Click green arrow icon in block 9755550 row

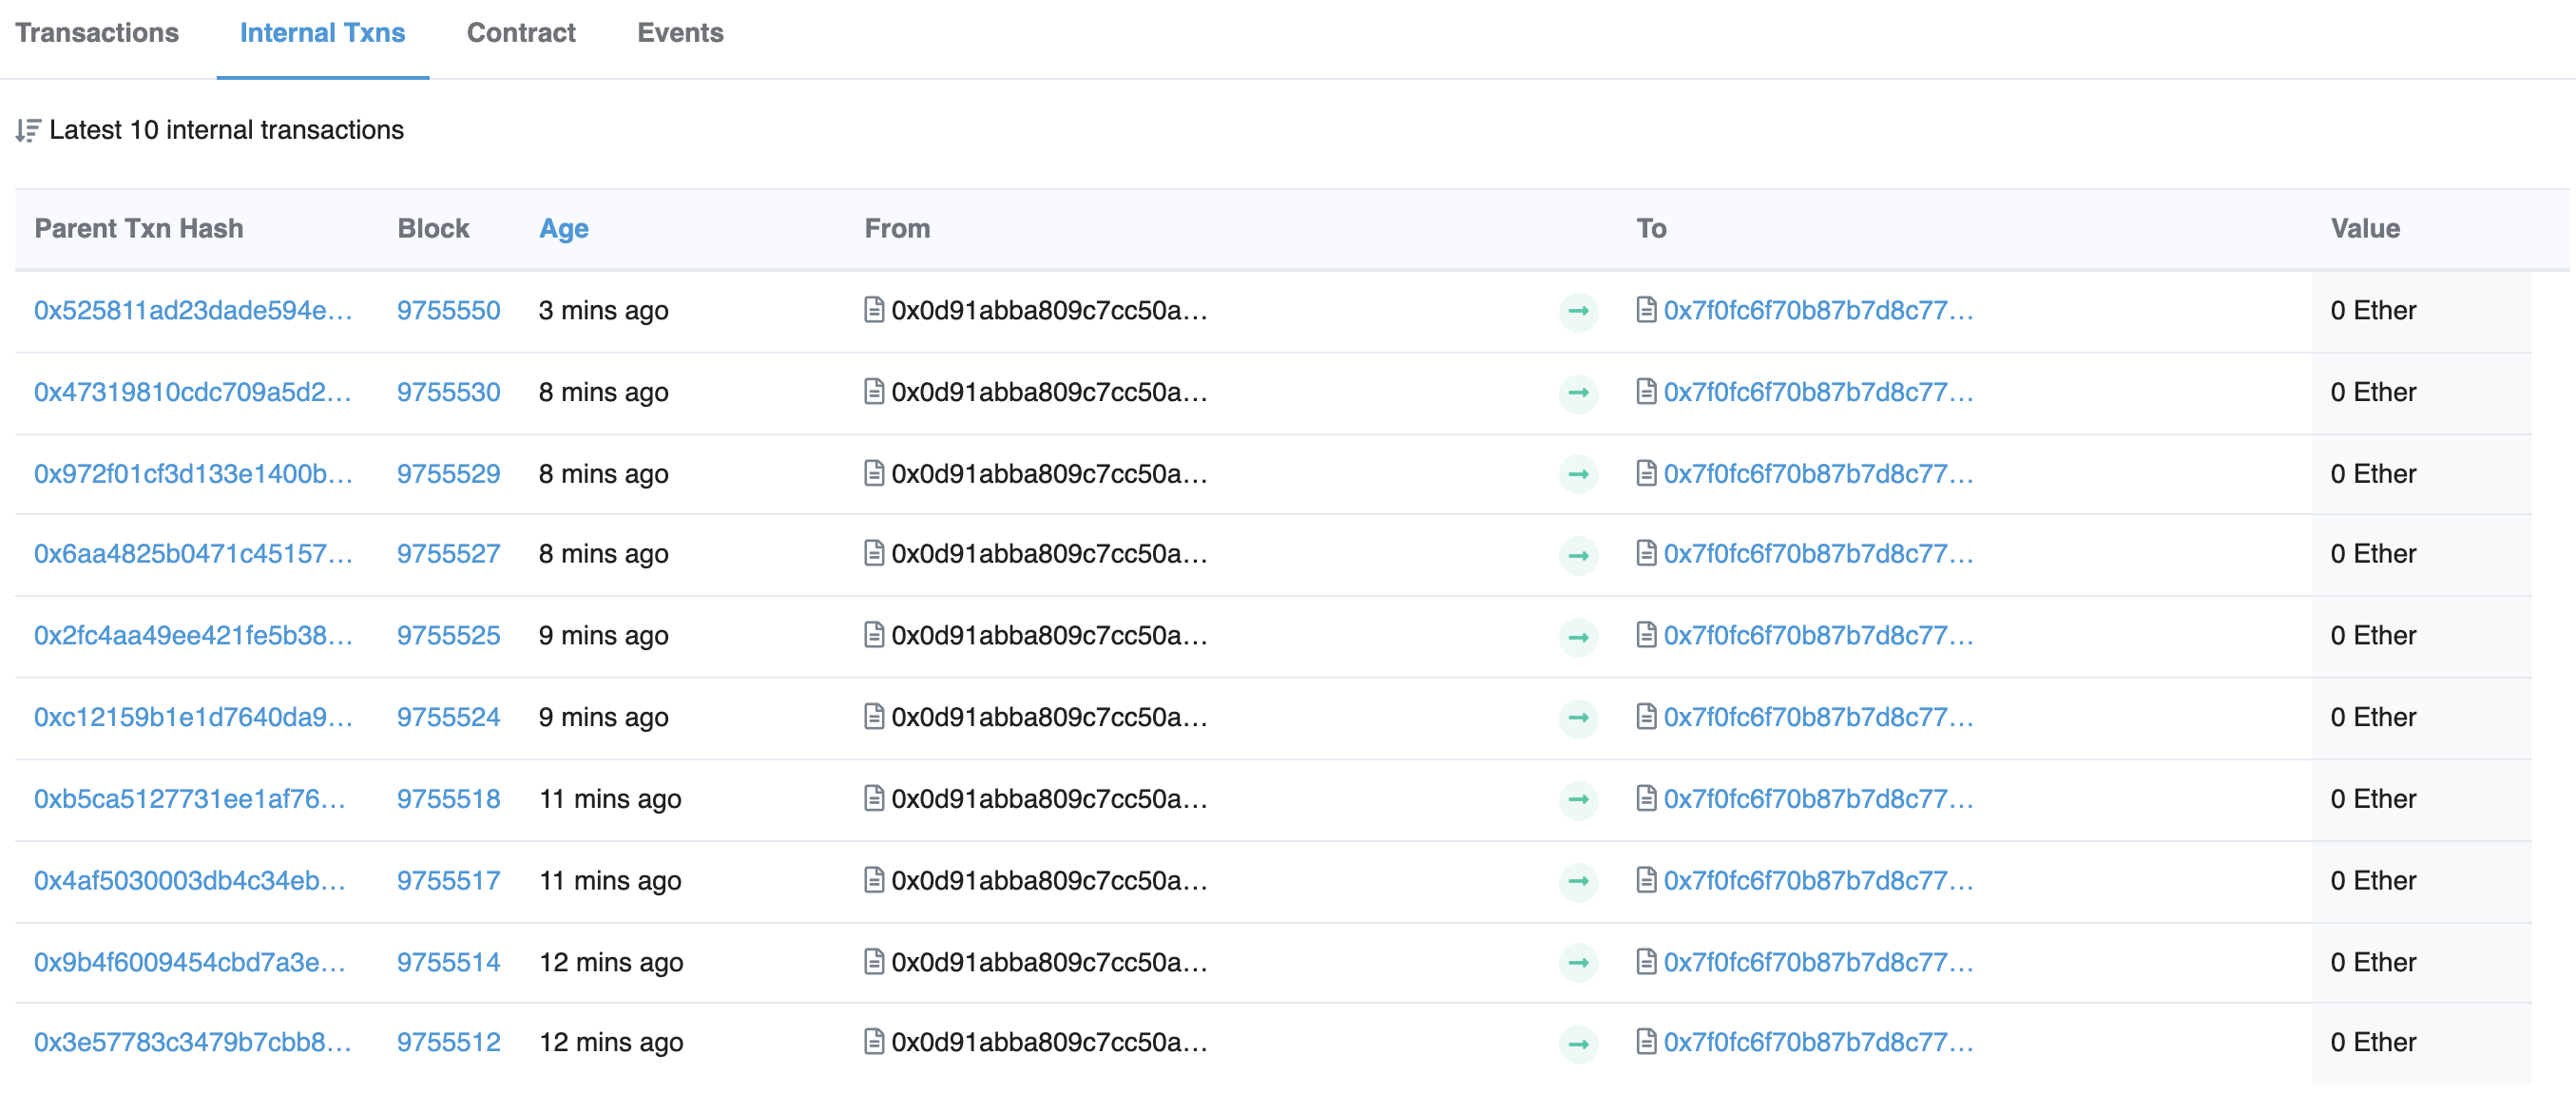coord(1578,311)
